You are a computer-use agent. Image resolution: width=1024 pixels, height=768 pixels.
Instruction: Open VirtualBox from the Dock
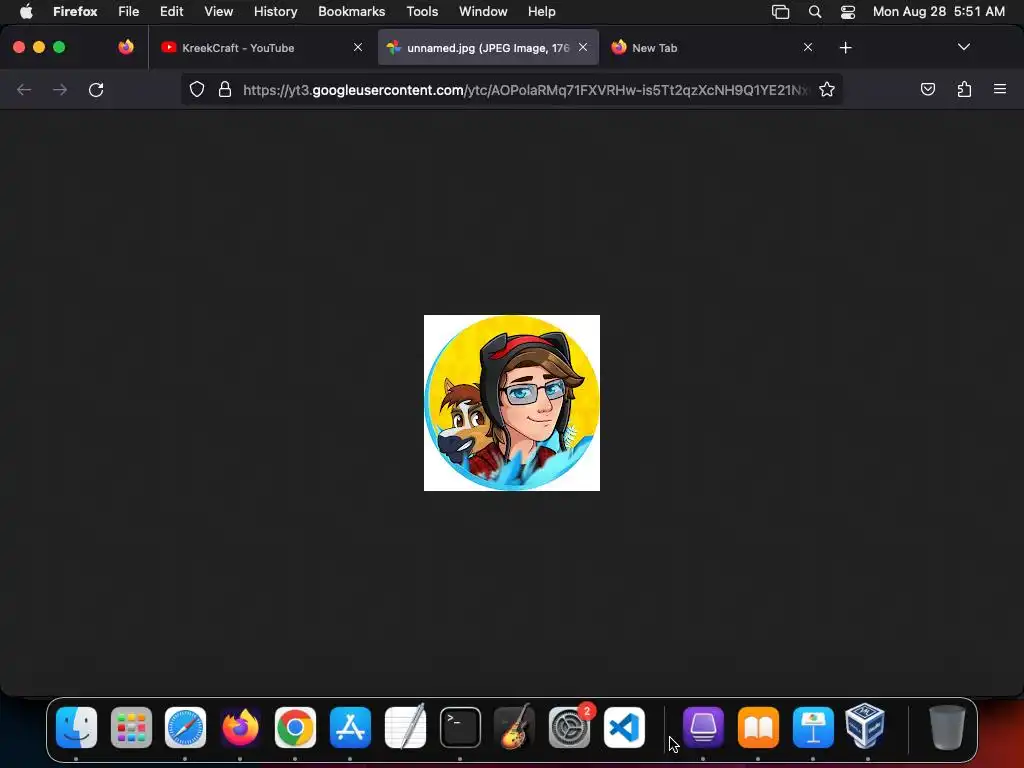click(865, 726)
